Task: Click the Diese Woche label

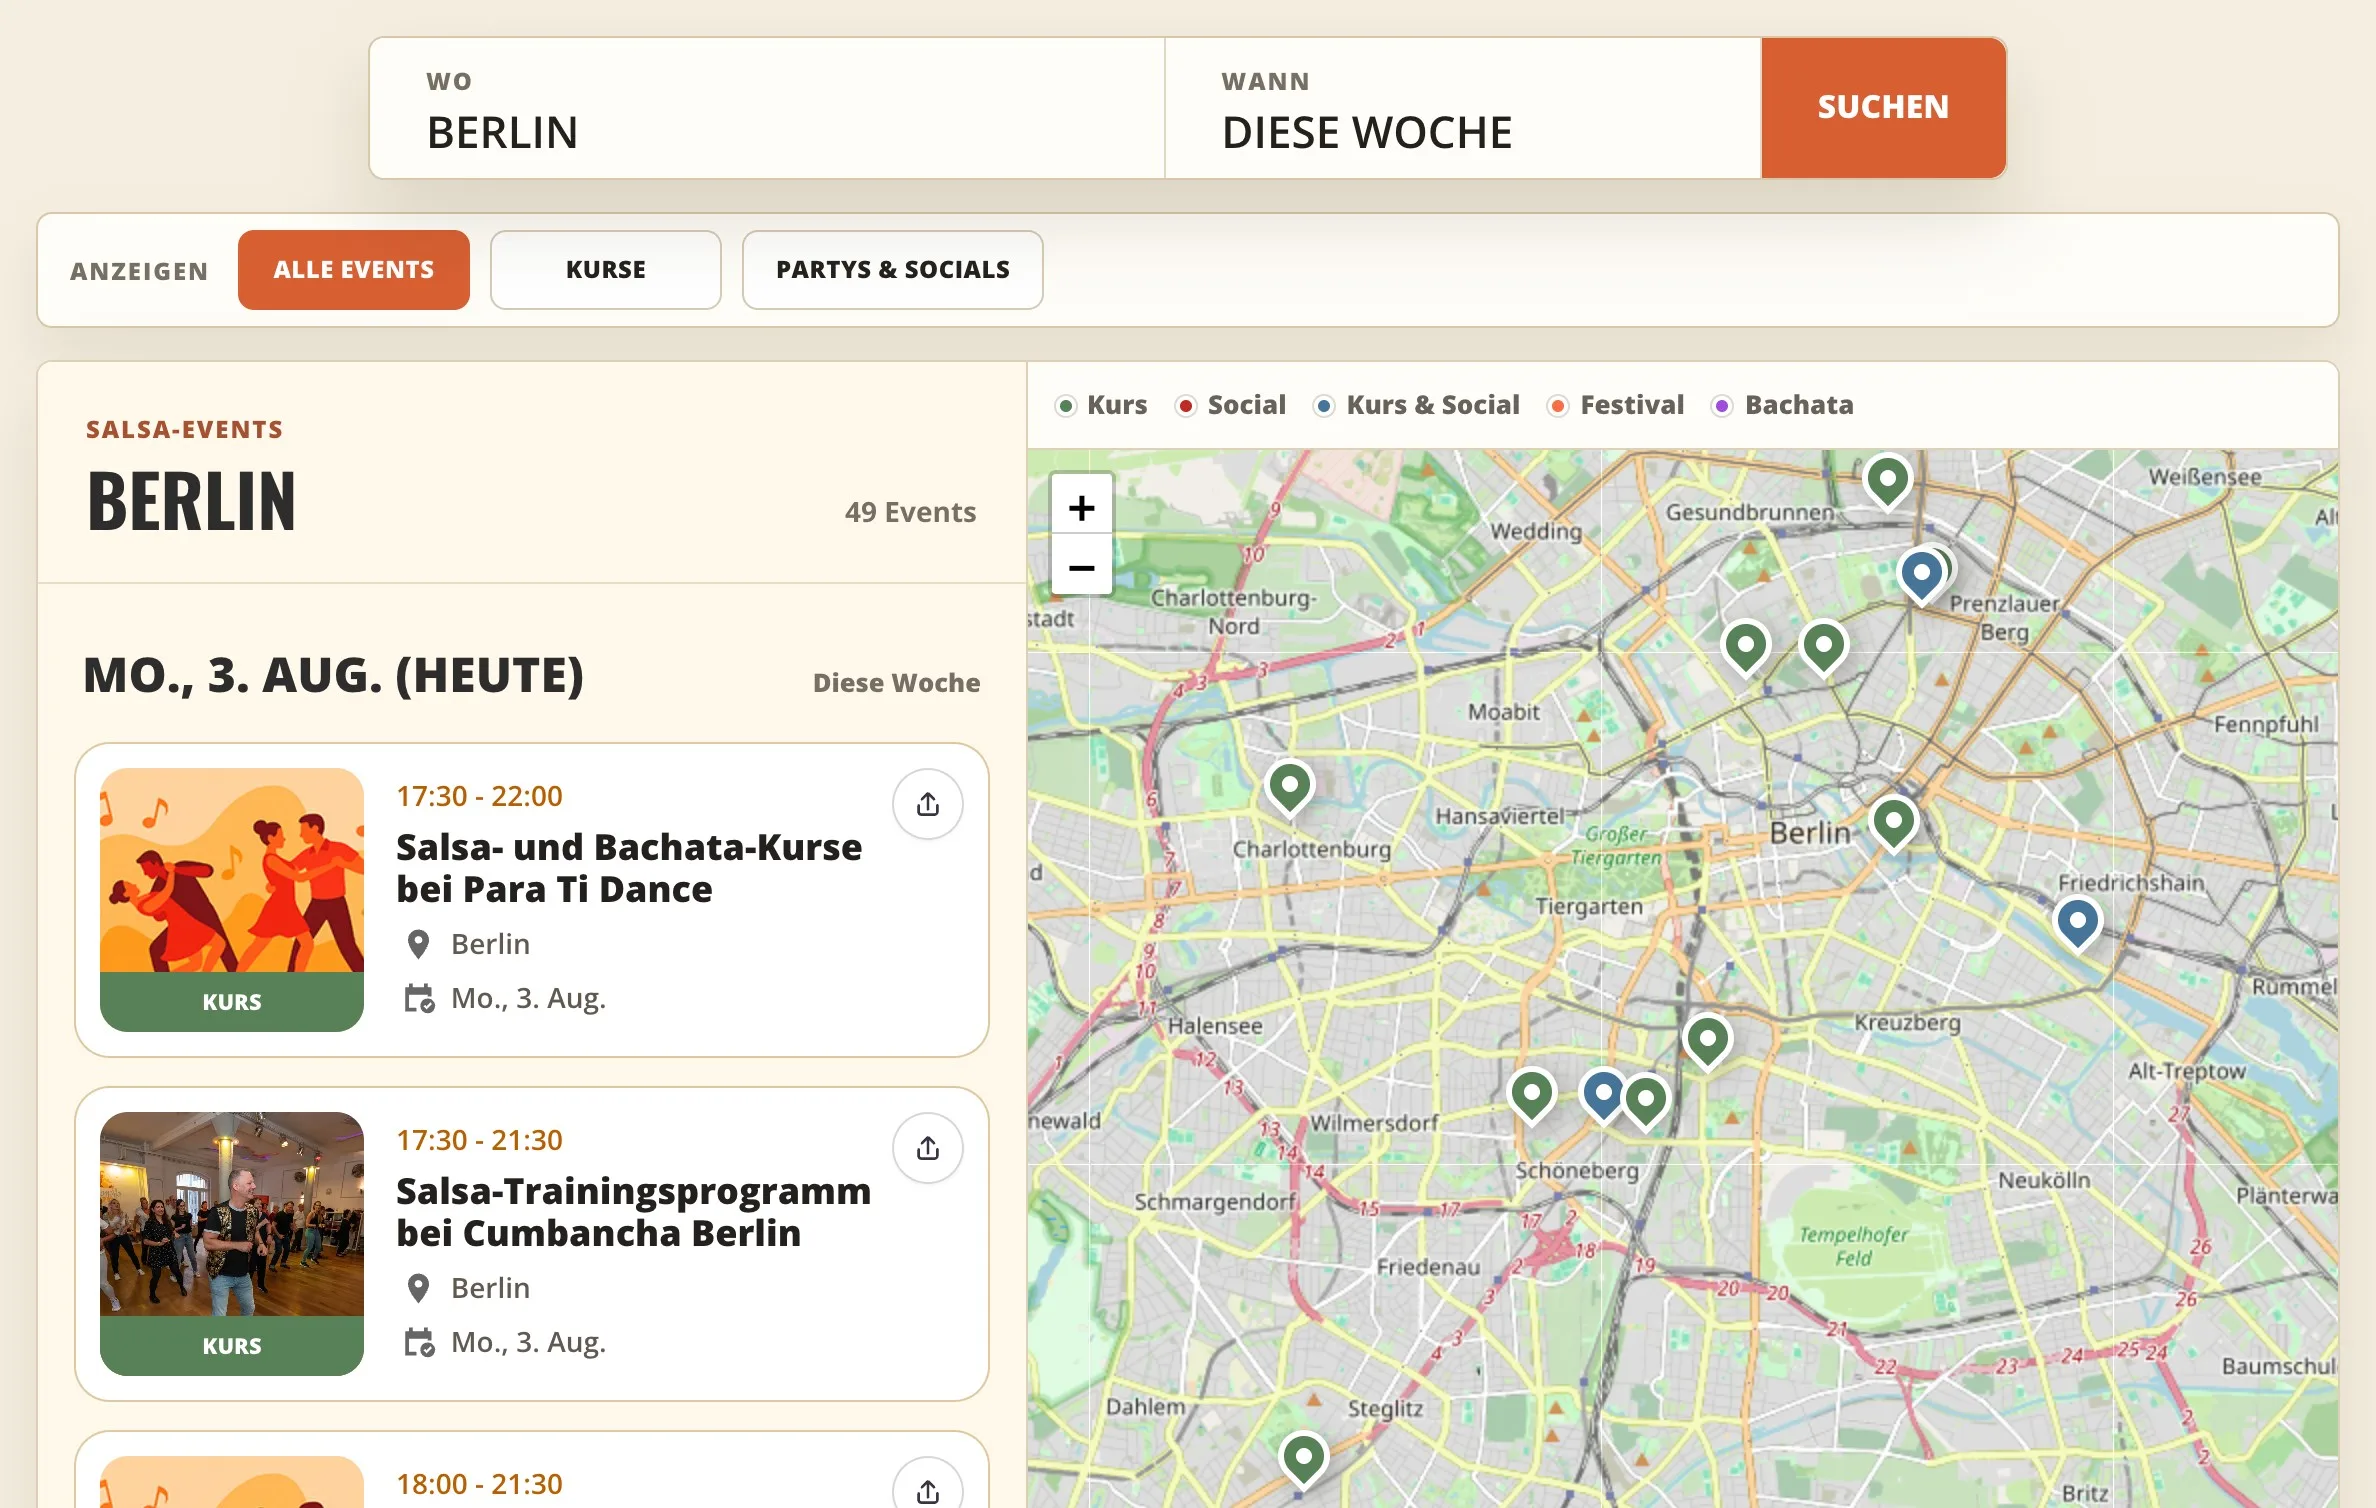Action: [x=896, y=683]
